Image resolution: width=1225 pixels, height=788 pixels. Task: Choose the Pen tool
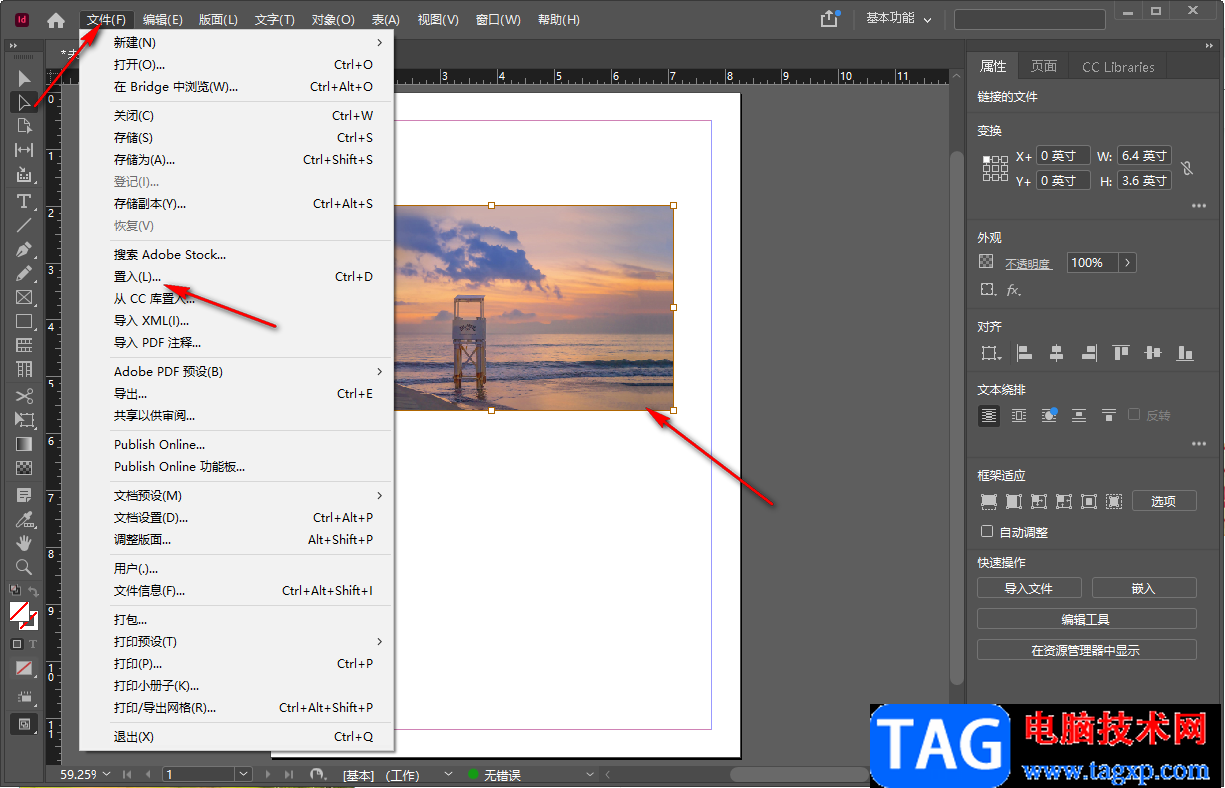click(24, 249)
